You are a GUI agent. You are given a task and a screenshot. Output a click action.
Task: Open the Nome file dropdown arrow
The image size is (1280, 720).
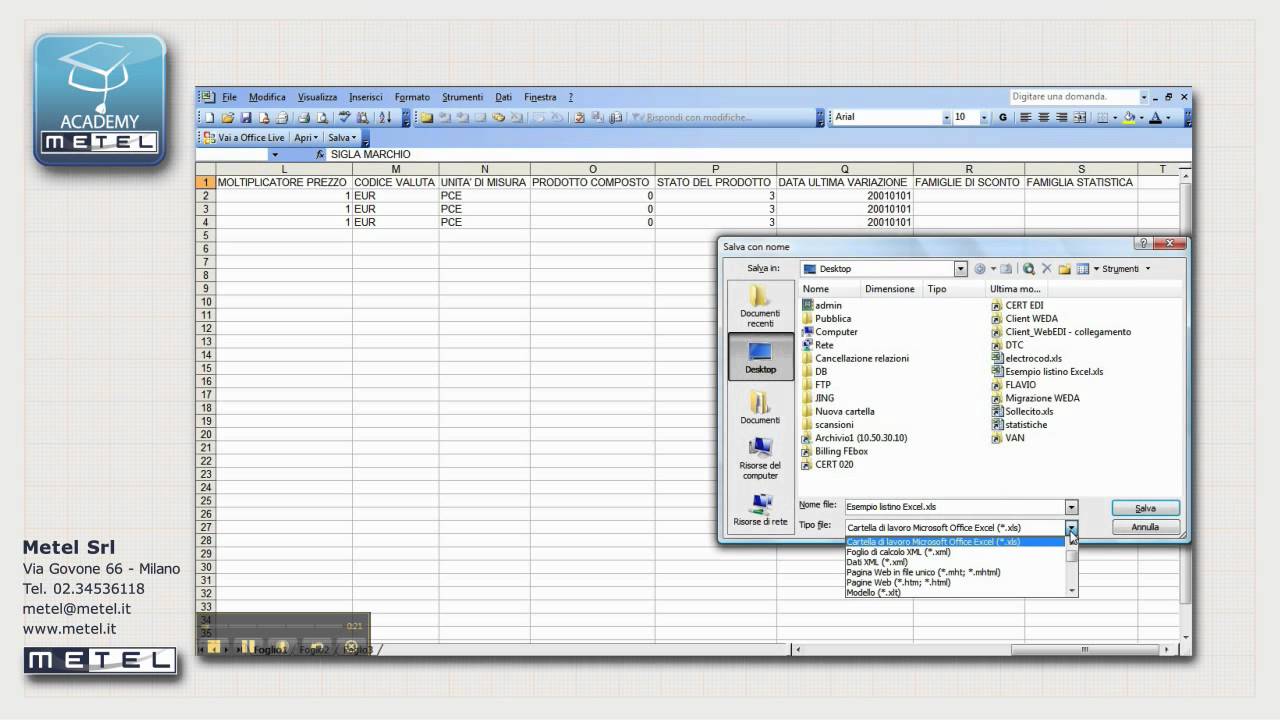pyautogui.click(x=1071, y=507)
